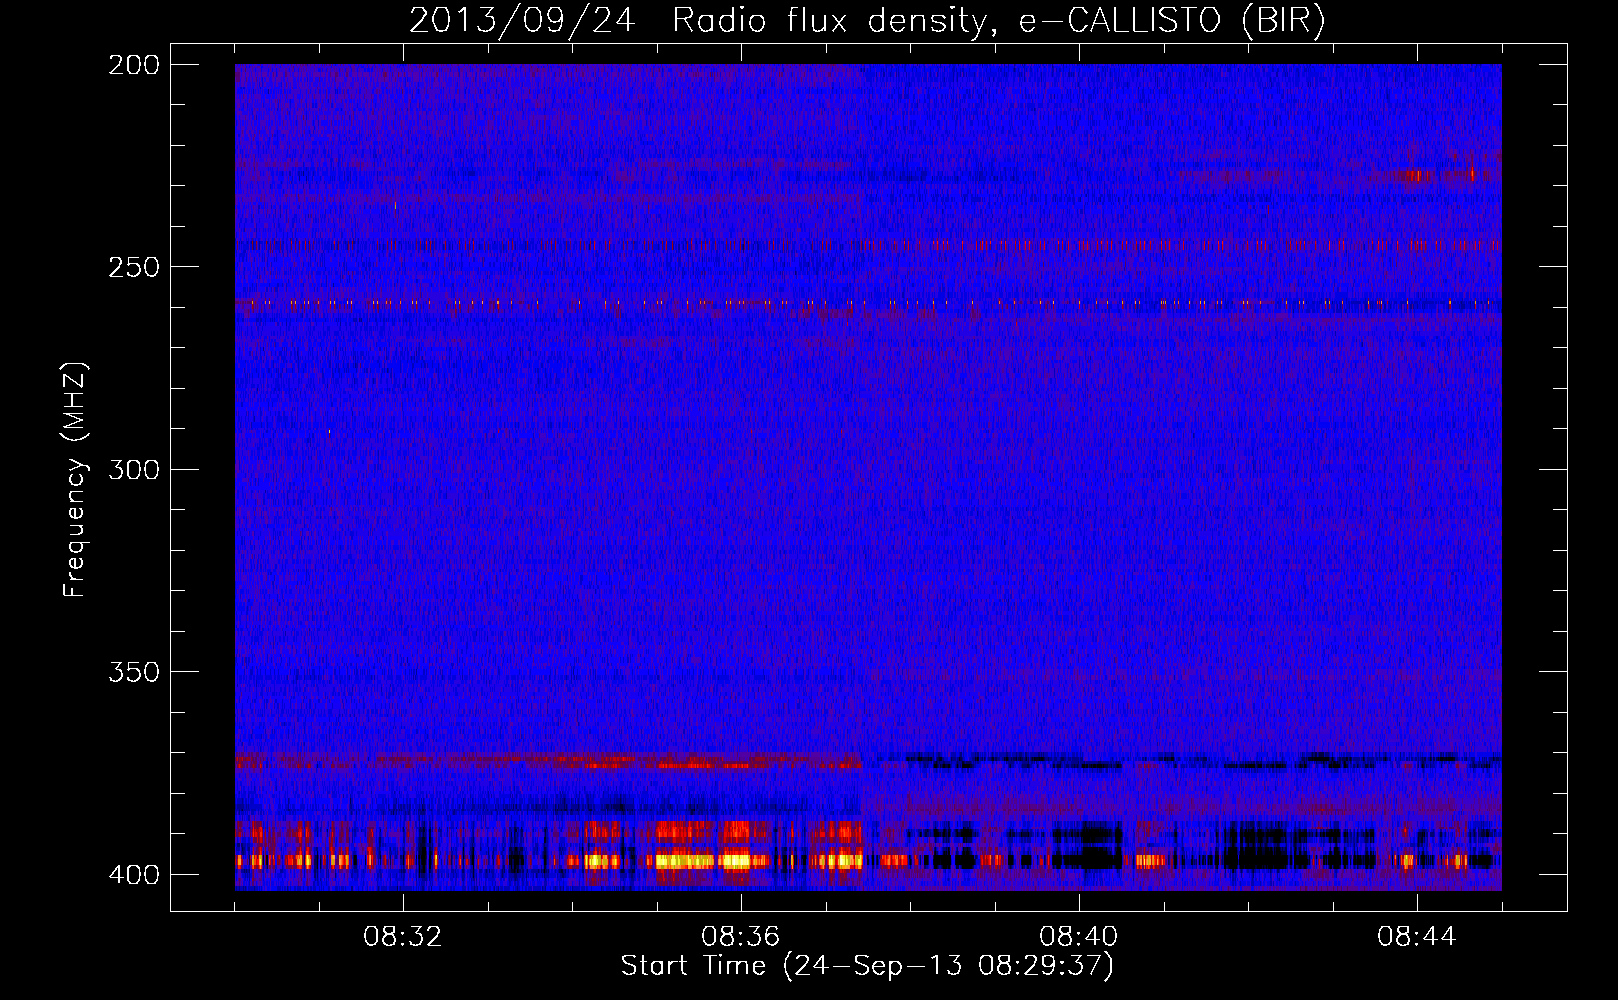Click the 'Start Time (24-Sep-13 08:29:37)' label
Image resolution: width=1618 pixels, height=1000 pixels.
(867, 966)
